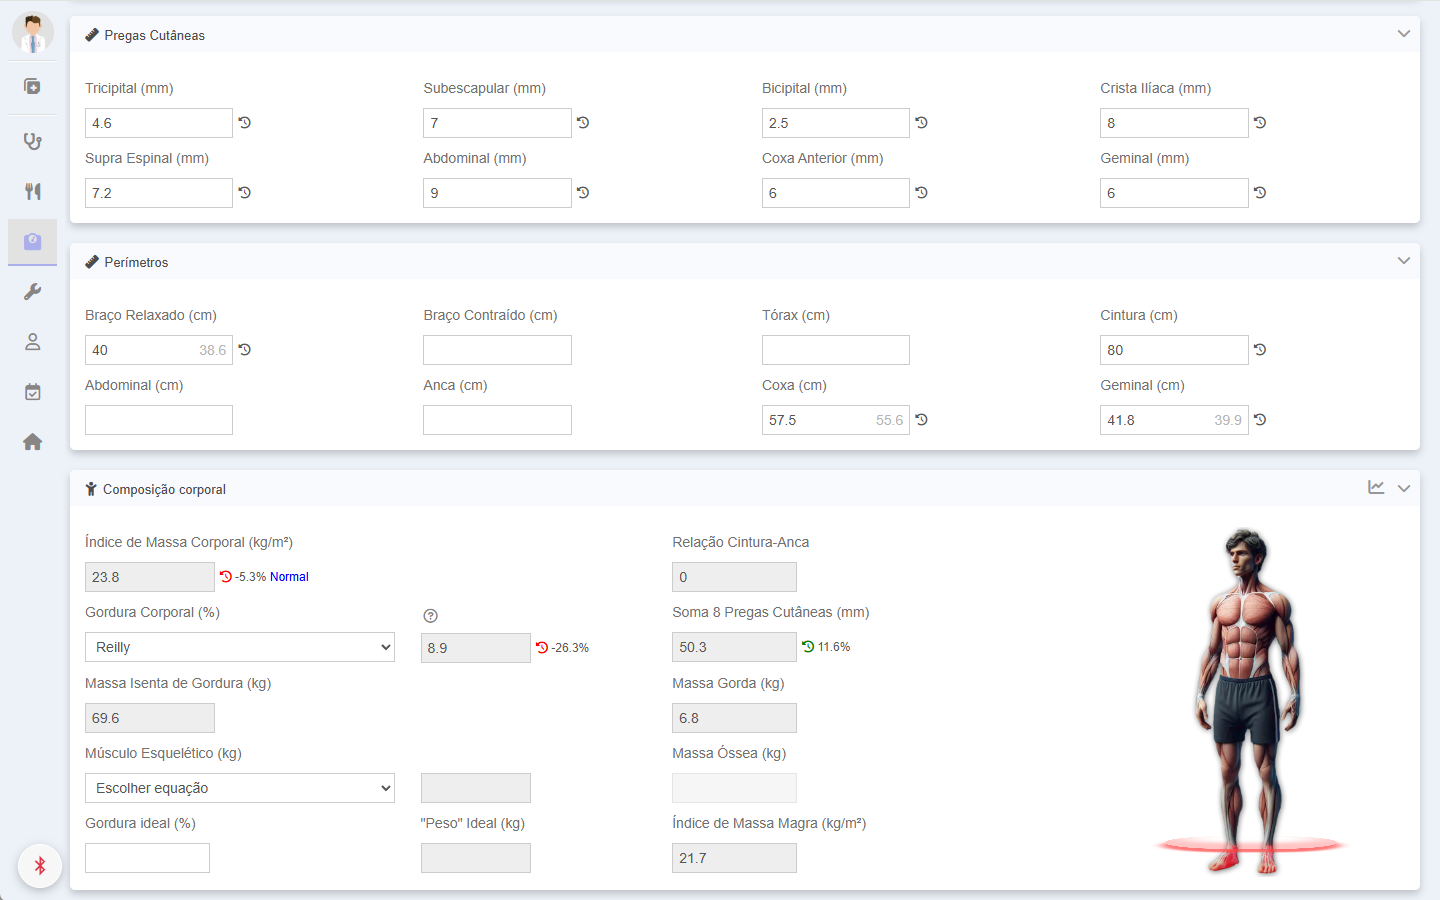Click the Braço Relaxado (cm) input
1440x900 pixels.
click(159, 350)
